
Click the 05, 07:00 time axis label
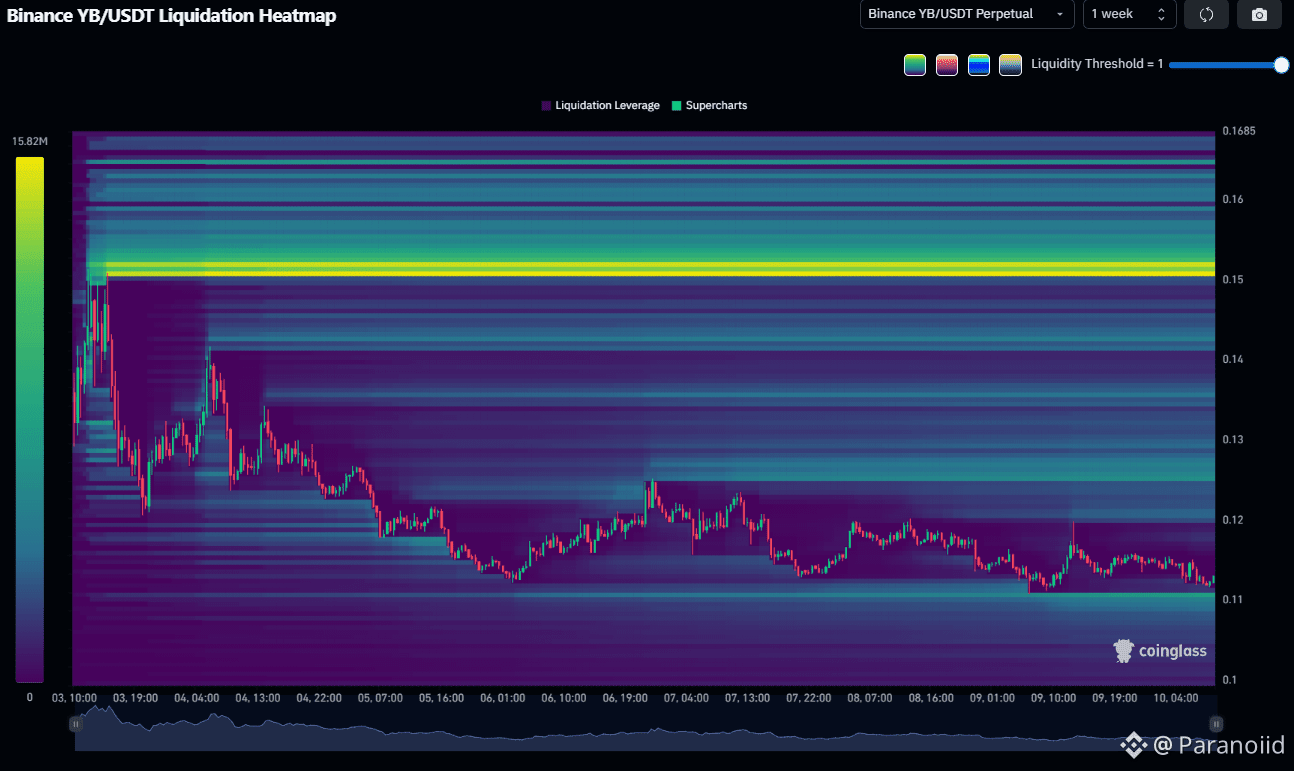(x=380, y=697)
